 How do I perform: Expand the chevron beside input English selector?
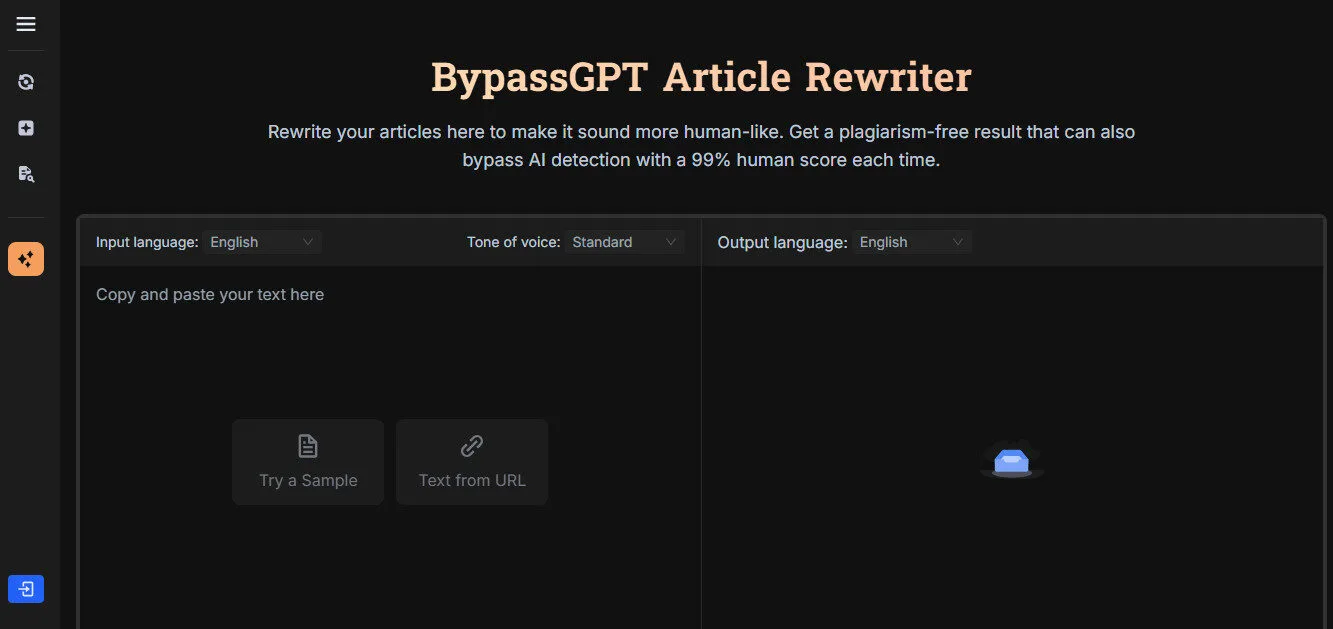pyautogui.click(x=308, y=241)
